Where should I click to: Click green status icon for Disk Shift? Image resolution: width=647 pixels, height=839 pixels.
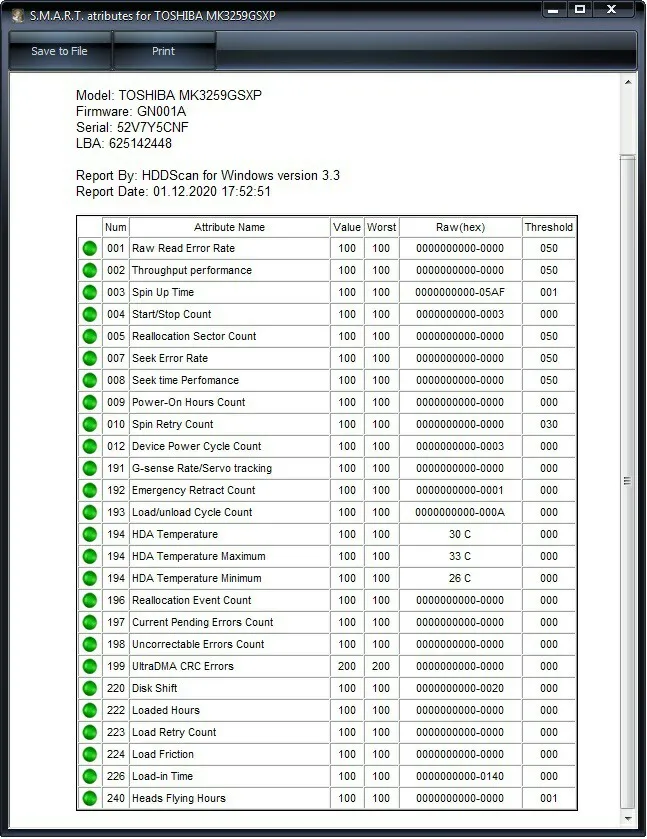(90, 688)
